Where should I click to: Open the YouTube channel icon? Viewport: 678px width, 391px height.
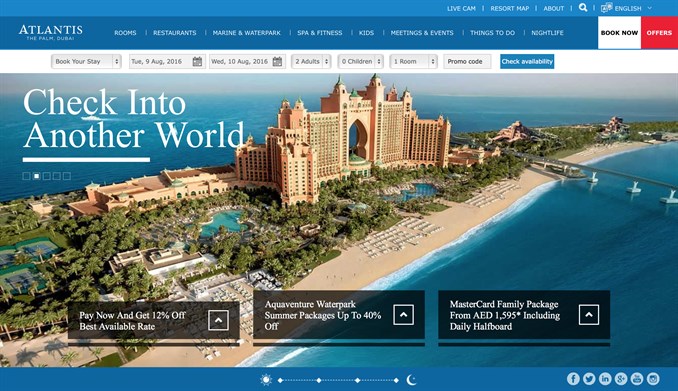637,379
